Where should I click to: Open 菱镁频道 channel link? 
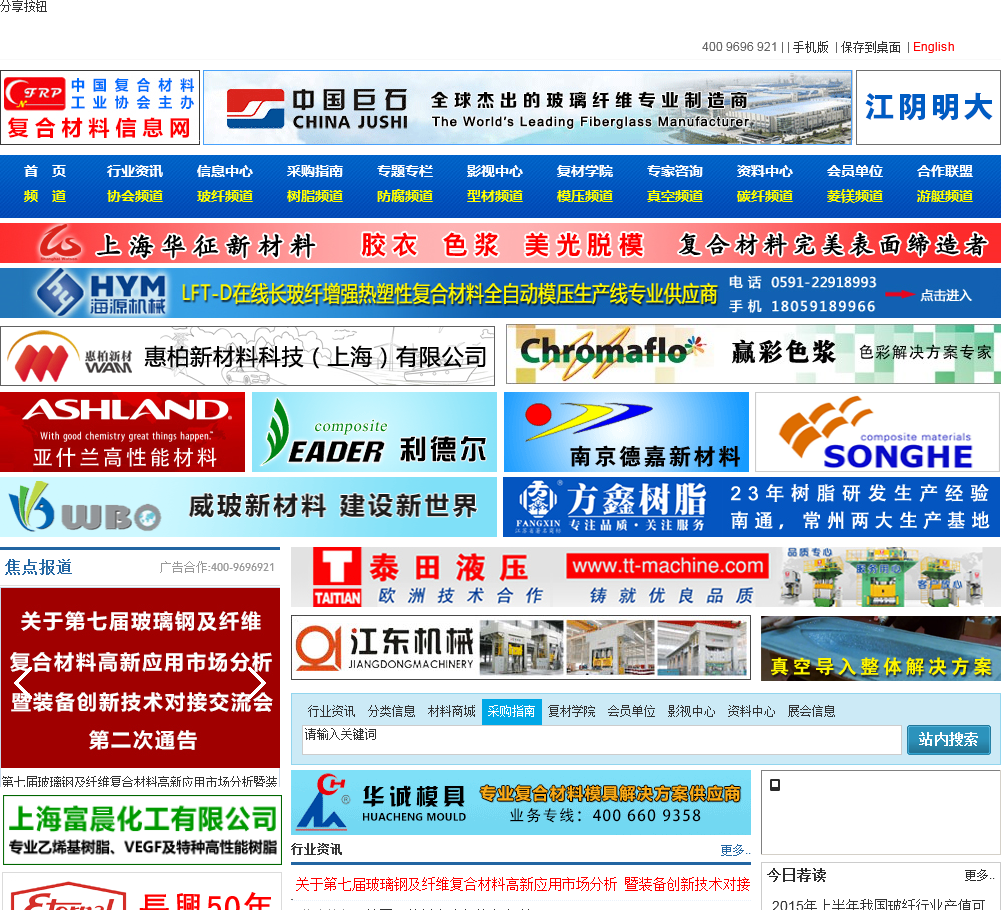tap(855, 196)
